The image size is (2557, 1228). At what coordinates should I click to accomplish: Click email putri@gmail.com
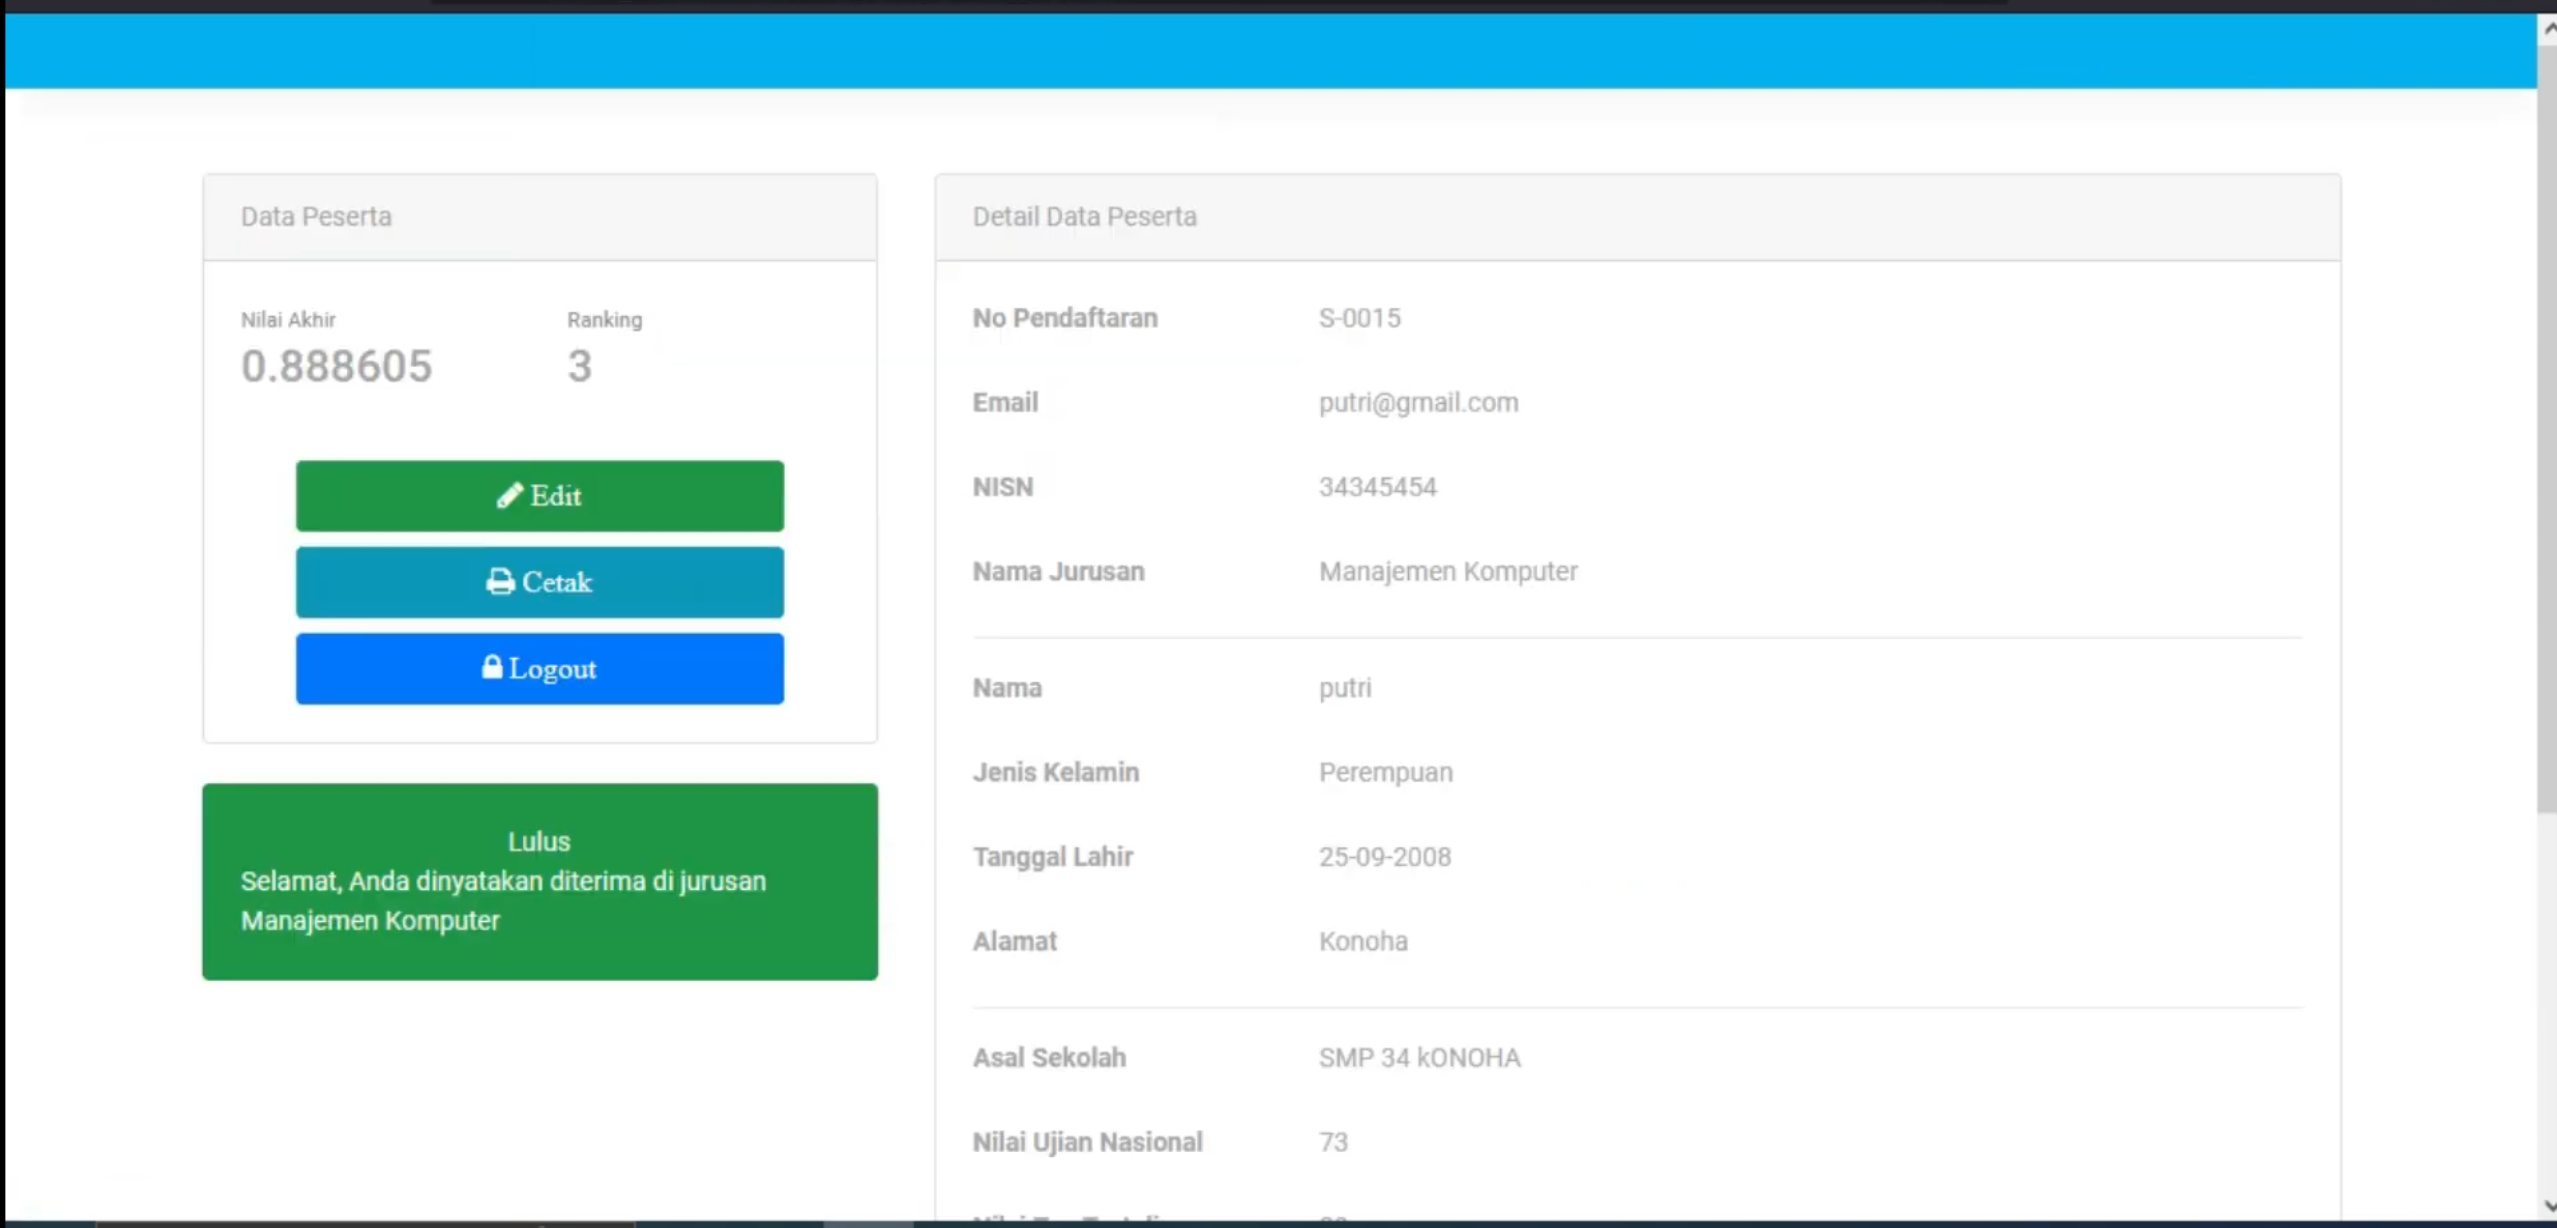click(1418, 402)
